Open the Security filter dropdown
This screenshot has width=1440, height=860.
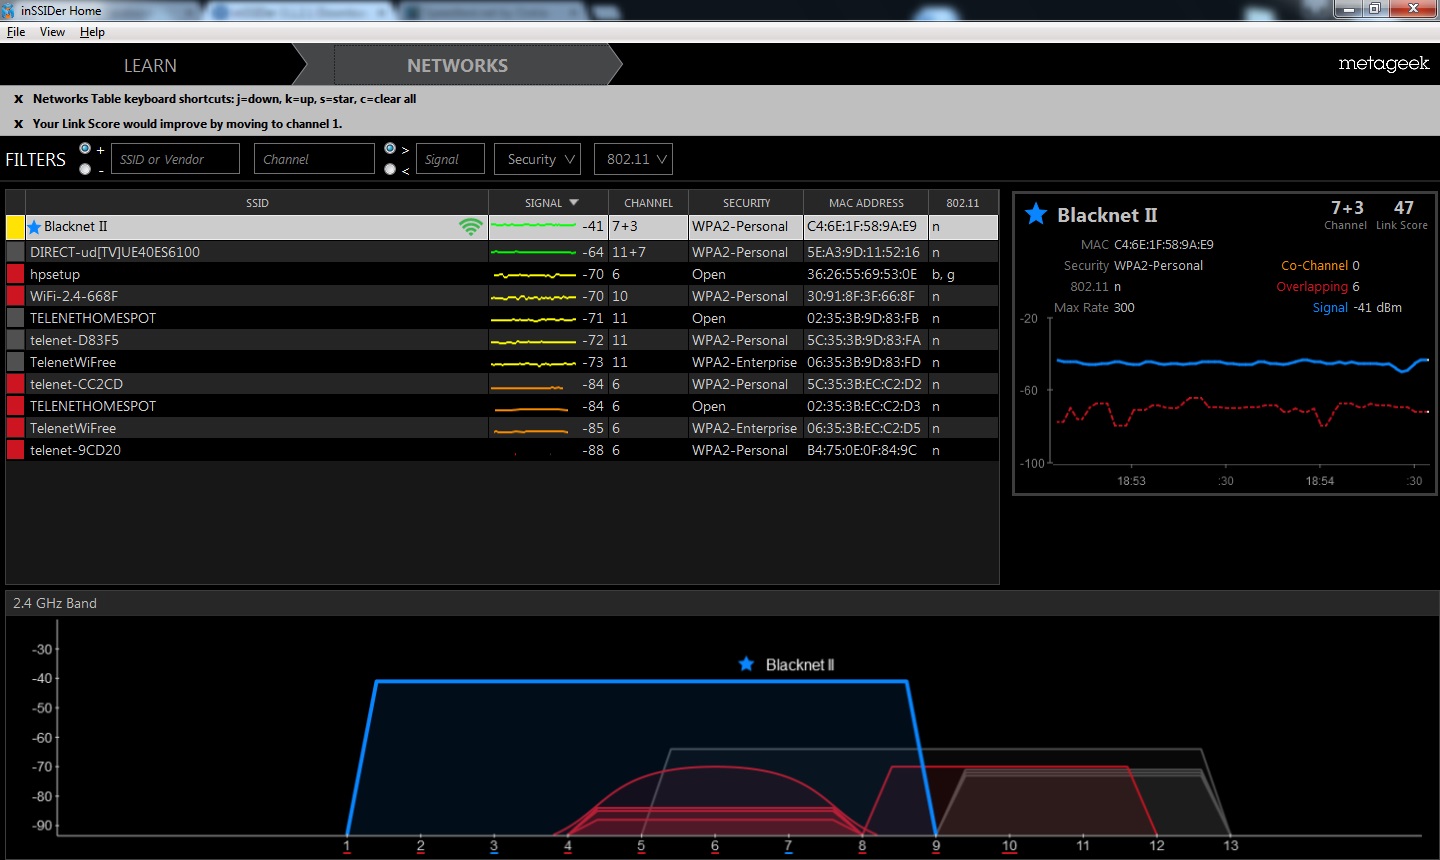click(x=537, y=159)
